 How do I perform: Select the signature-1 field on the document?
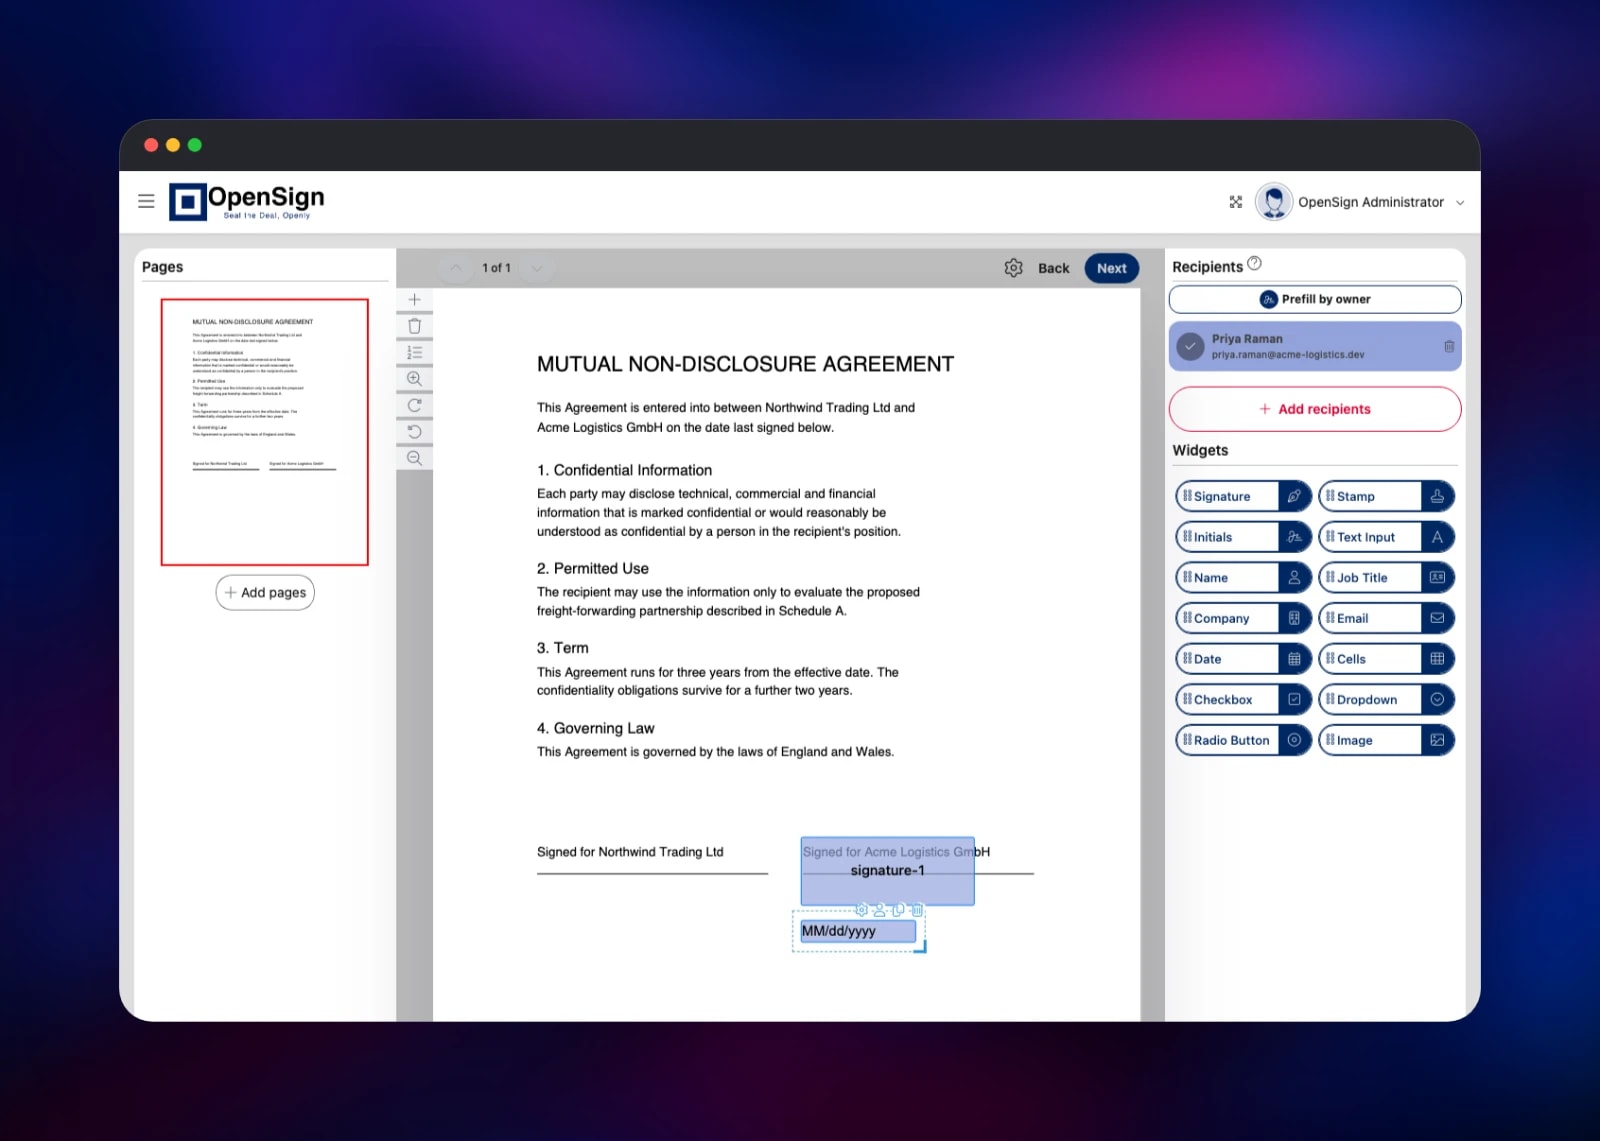coord(887,871)
